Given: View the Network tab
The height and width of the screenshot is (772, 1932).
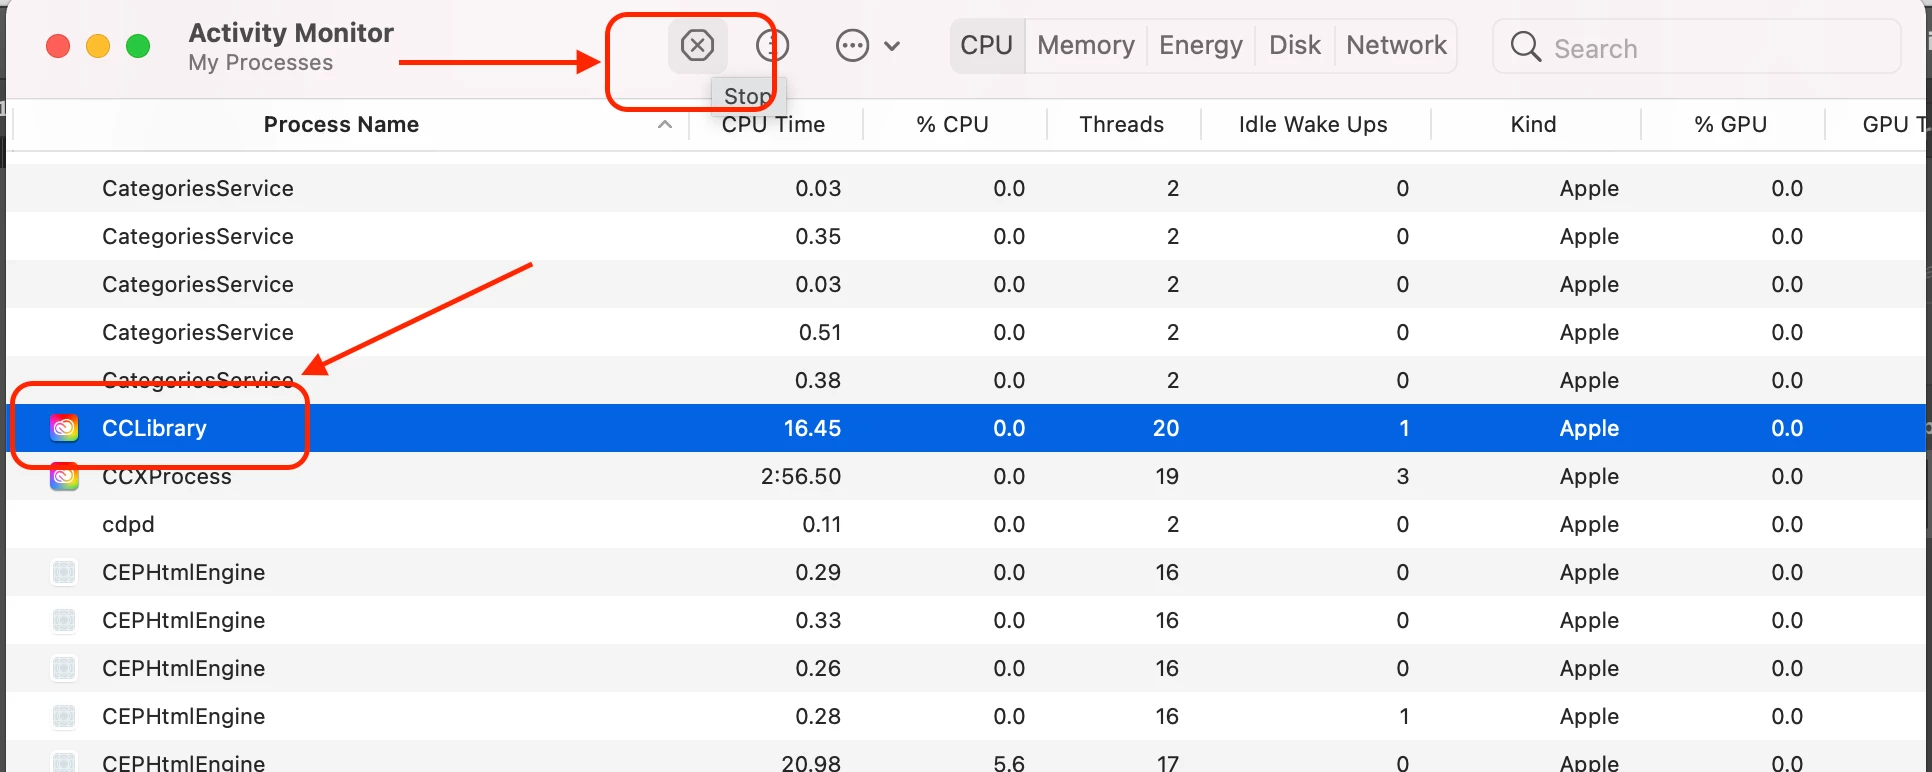Looking at the screenshot, I should click(1396, 45).
